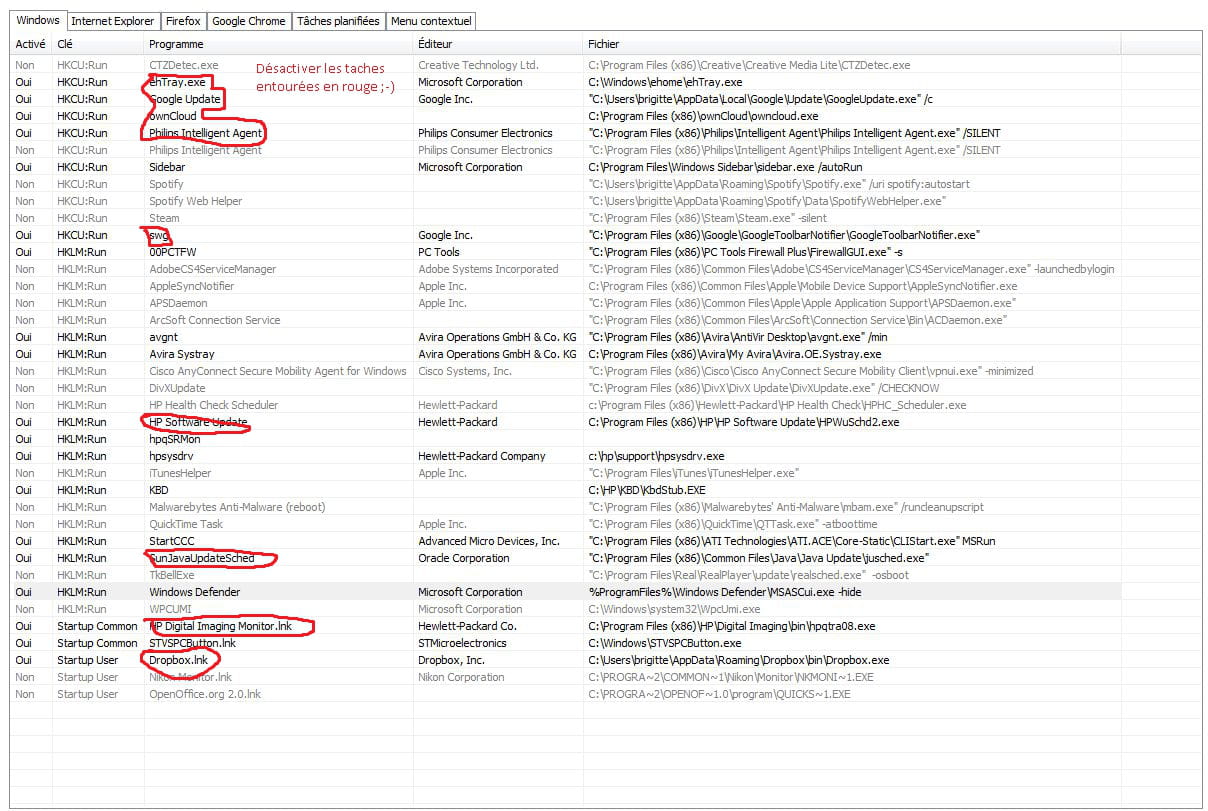Select the HP Software Update program name
The height and width of the screenshot is (811, 1208).
tap(197, 422)
